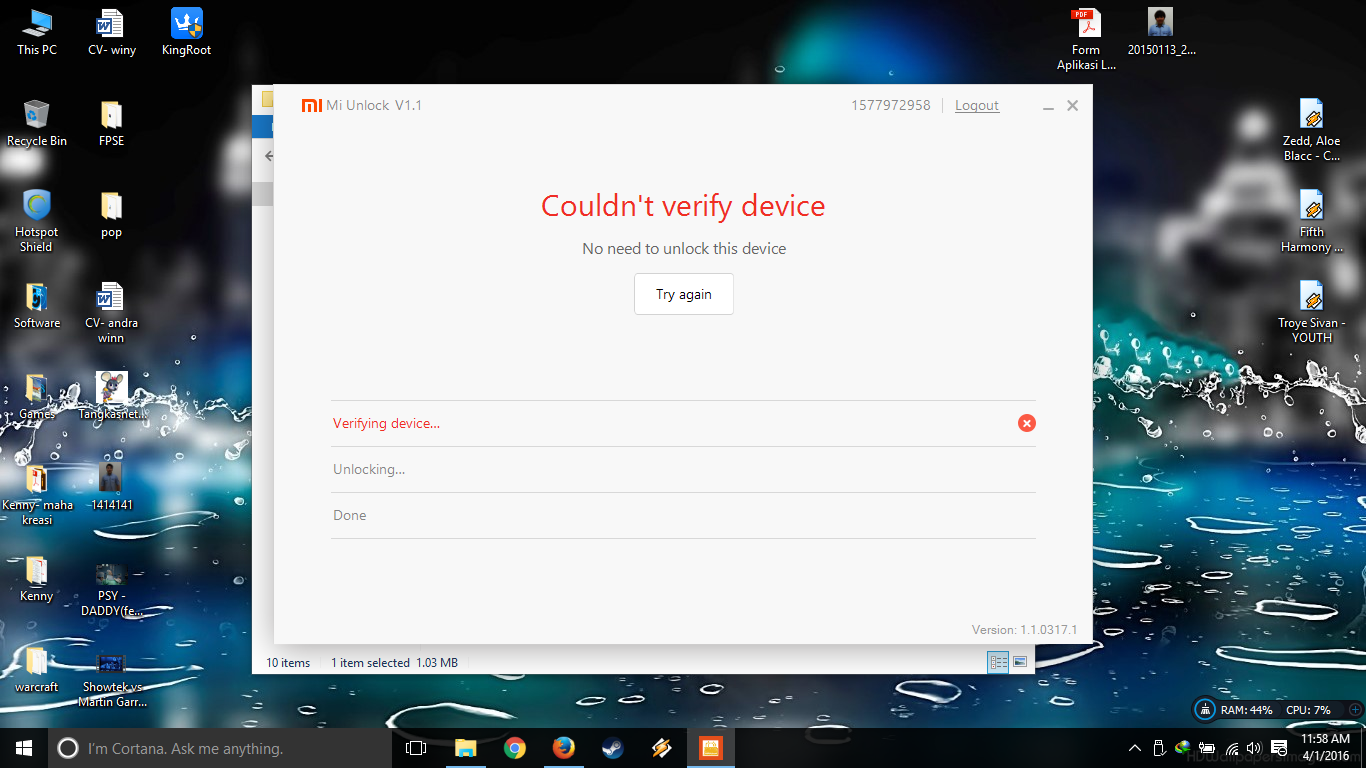Click the Try again button
Image resolution: width=1366 pixels, height=768 pixels.
pyautogui.click(x=684, y=294)
